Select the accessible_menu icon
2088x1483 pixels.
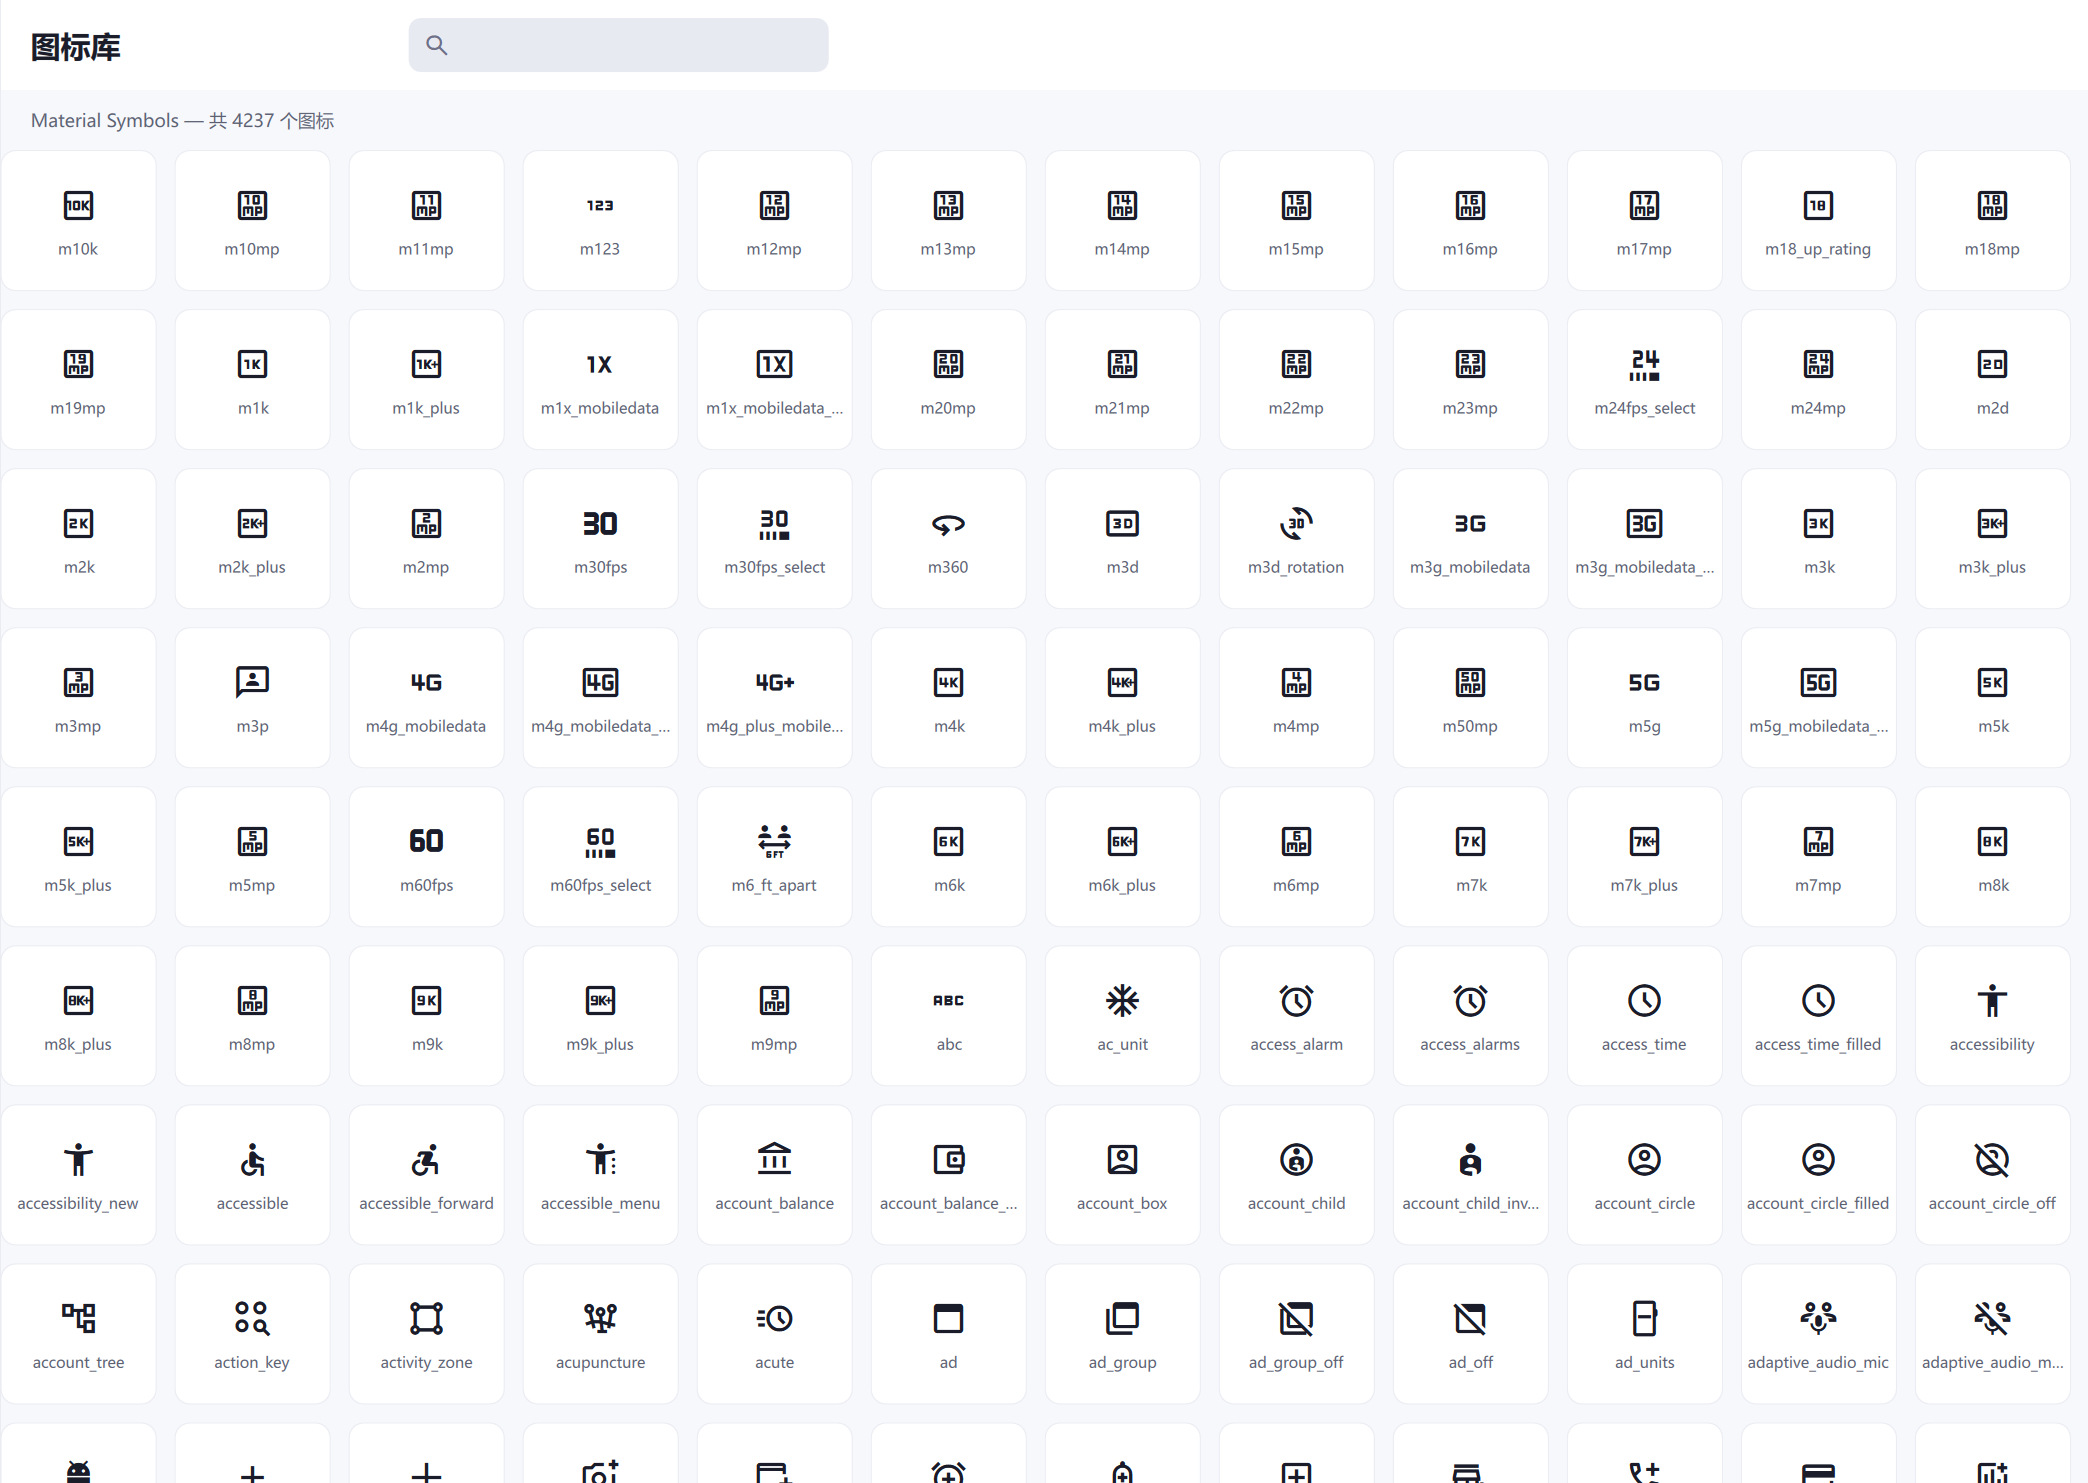pos(600,1175)
